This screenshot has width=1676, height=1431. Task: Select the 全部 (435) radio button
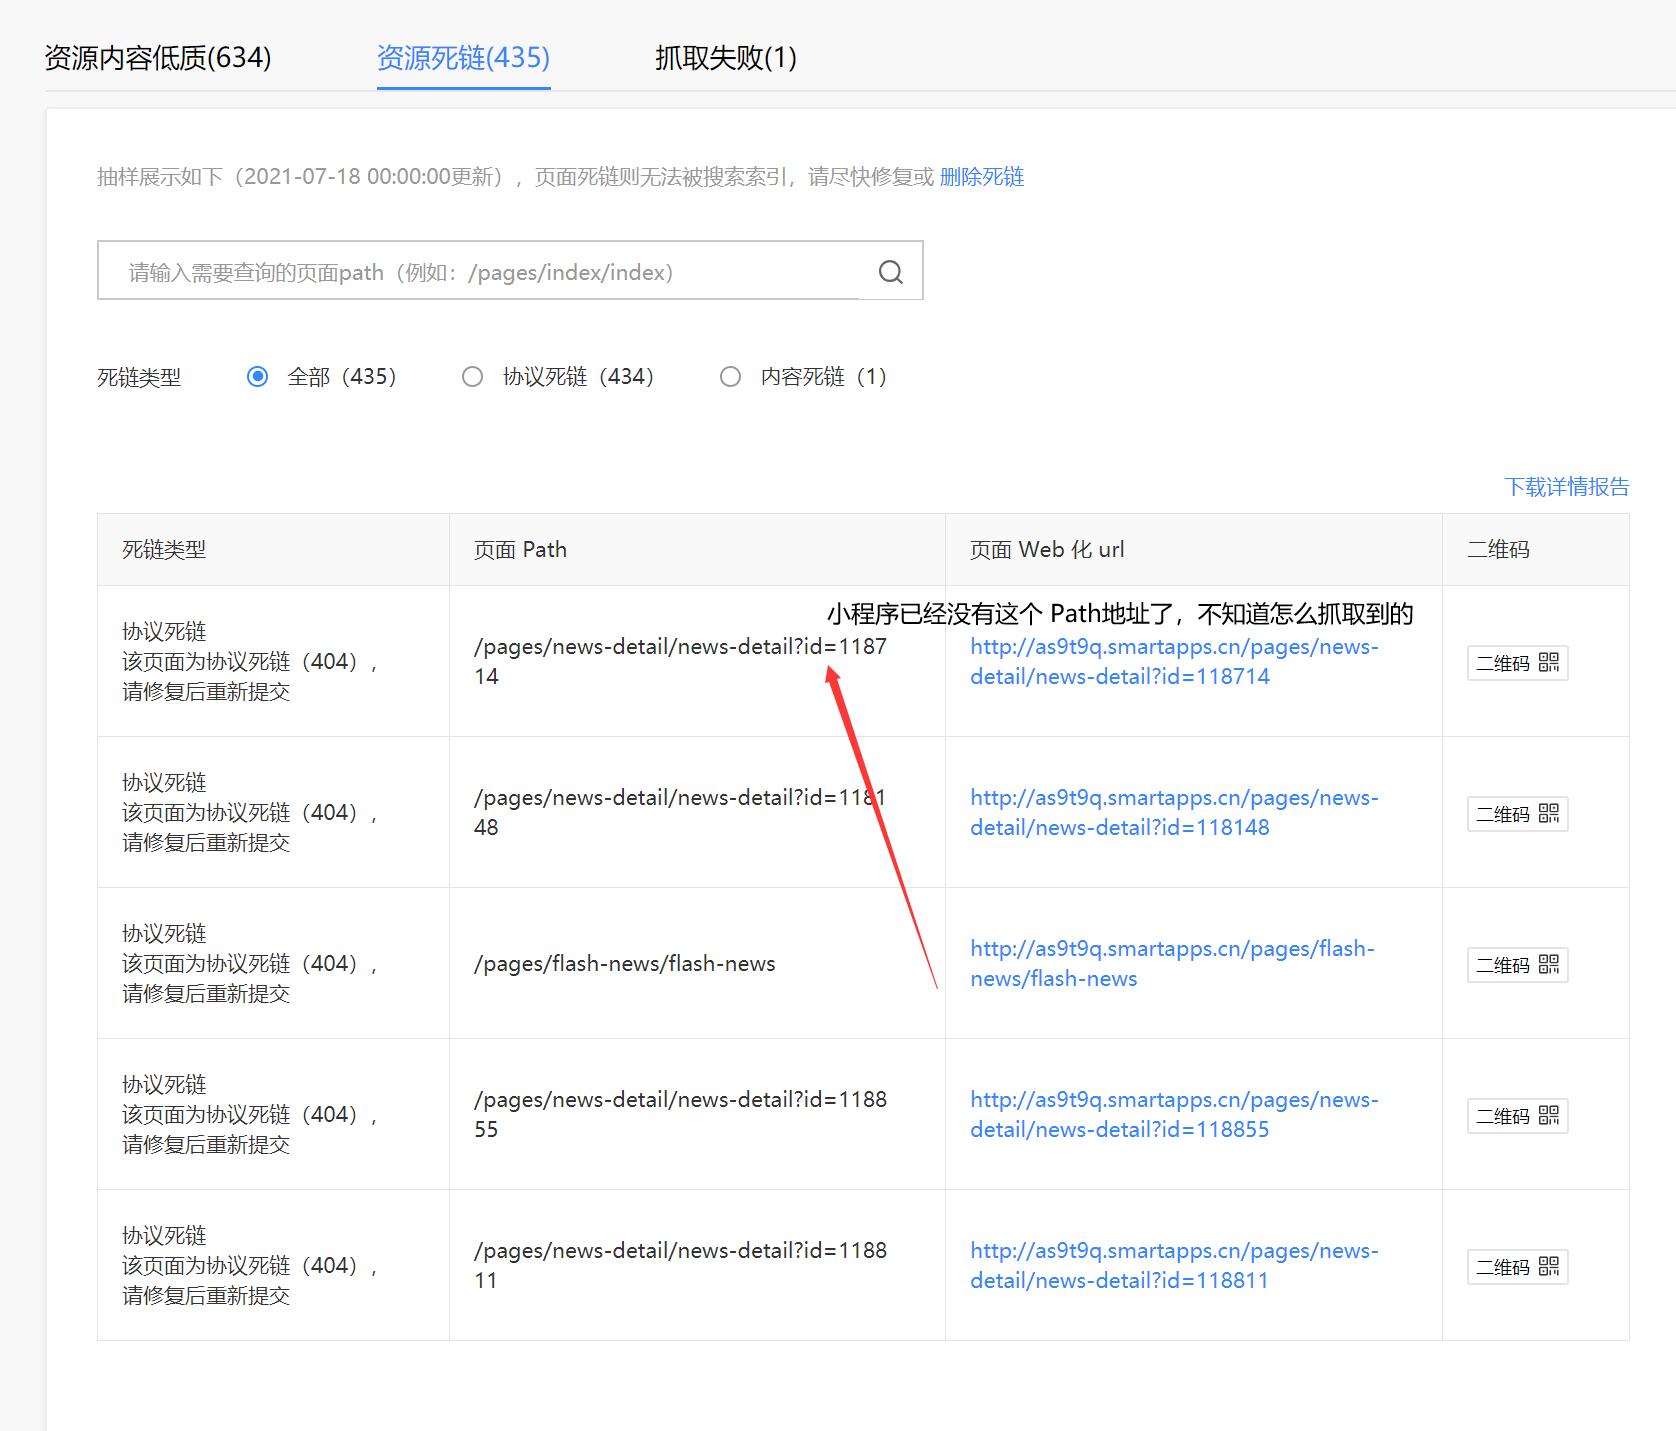click(x=257, y=377)
